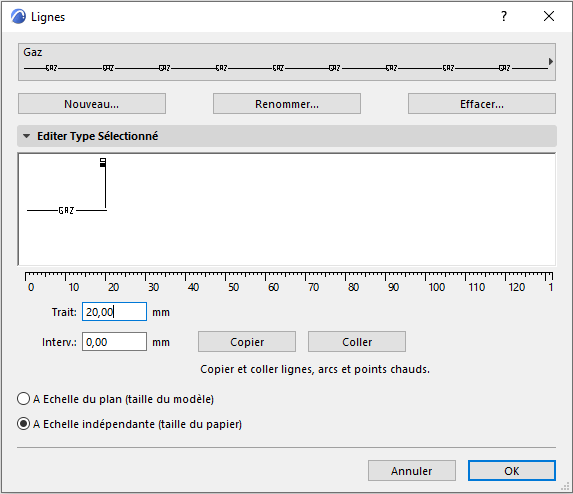Select the black handle atop vertical line
Viewport: 573px width, 494px height.
point(103,163)
